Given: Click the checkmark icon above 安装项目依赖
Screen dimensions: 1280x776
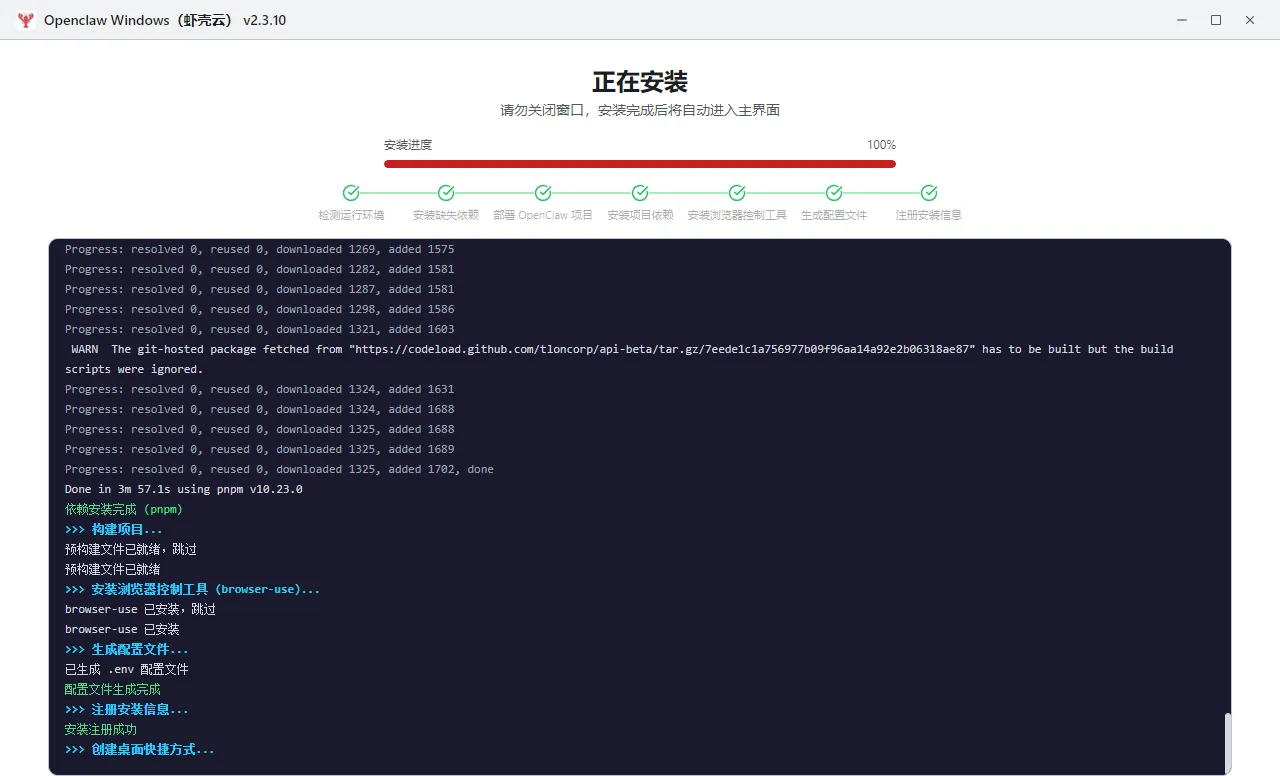Looking at the screenshot, I should point(640,193).
